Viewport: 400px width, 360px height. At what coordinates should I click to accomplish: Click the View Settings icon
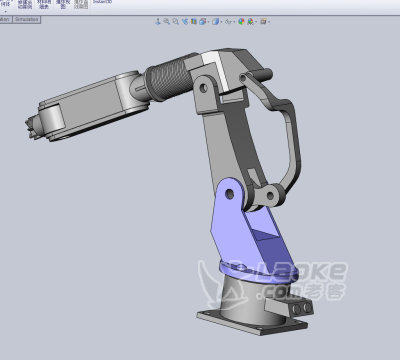263,22
